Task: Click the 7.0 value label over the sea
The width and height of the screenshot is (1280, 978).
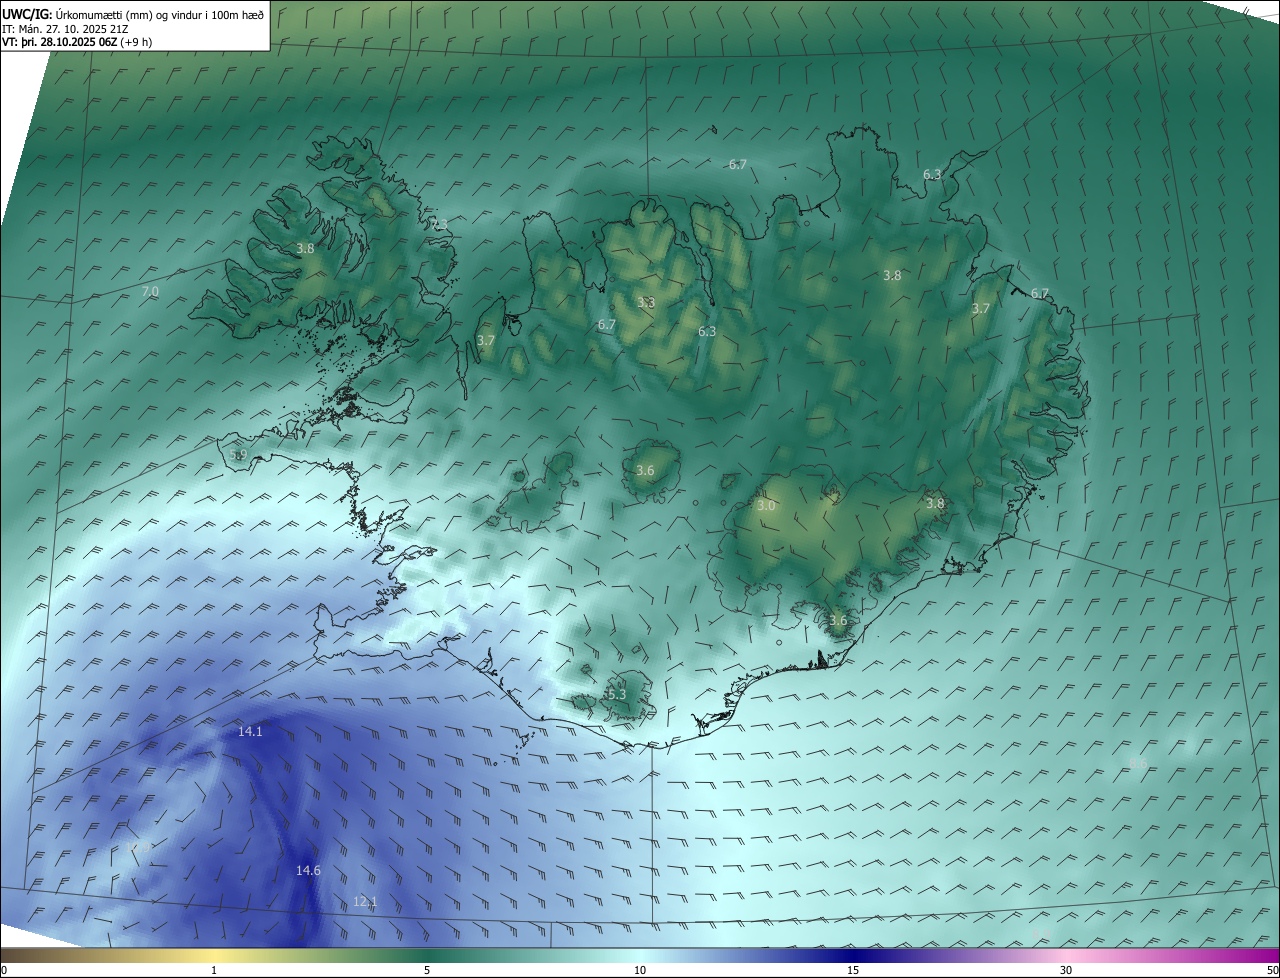Action: 150,292
